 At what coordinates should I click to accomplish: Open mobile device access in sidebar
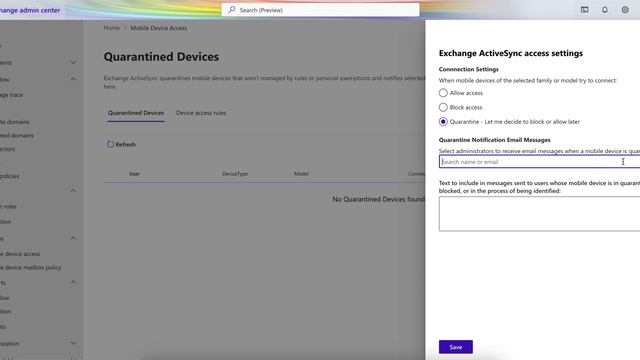tap(20, 254)
